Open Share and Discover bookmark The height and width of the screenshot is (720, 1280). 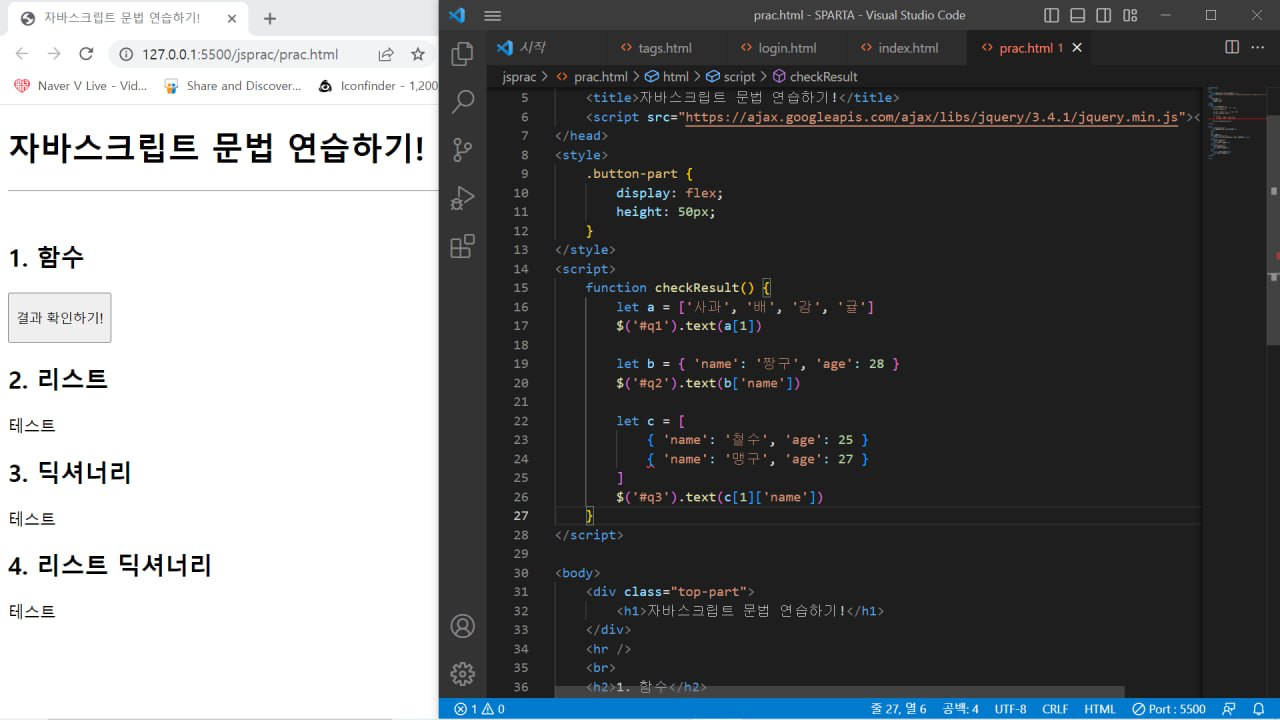(x=232, y=86)
